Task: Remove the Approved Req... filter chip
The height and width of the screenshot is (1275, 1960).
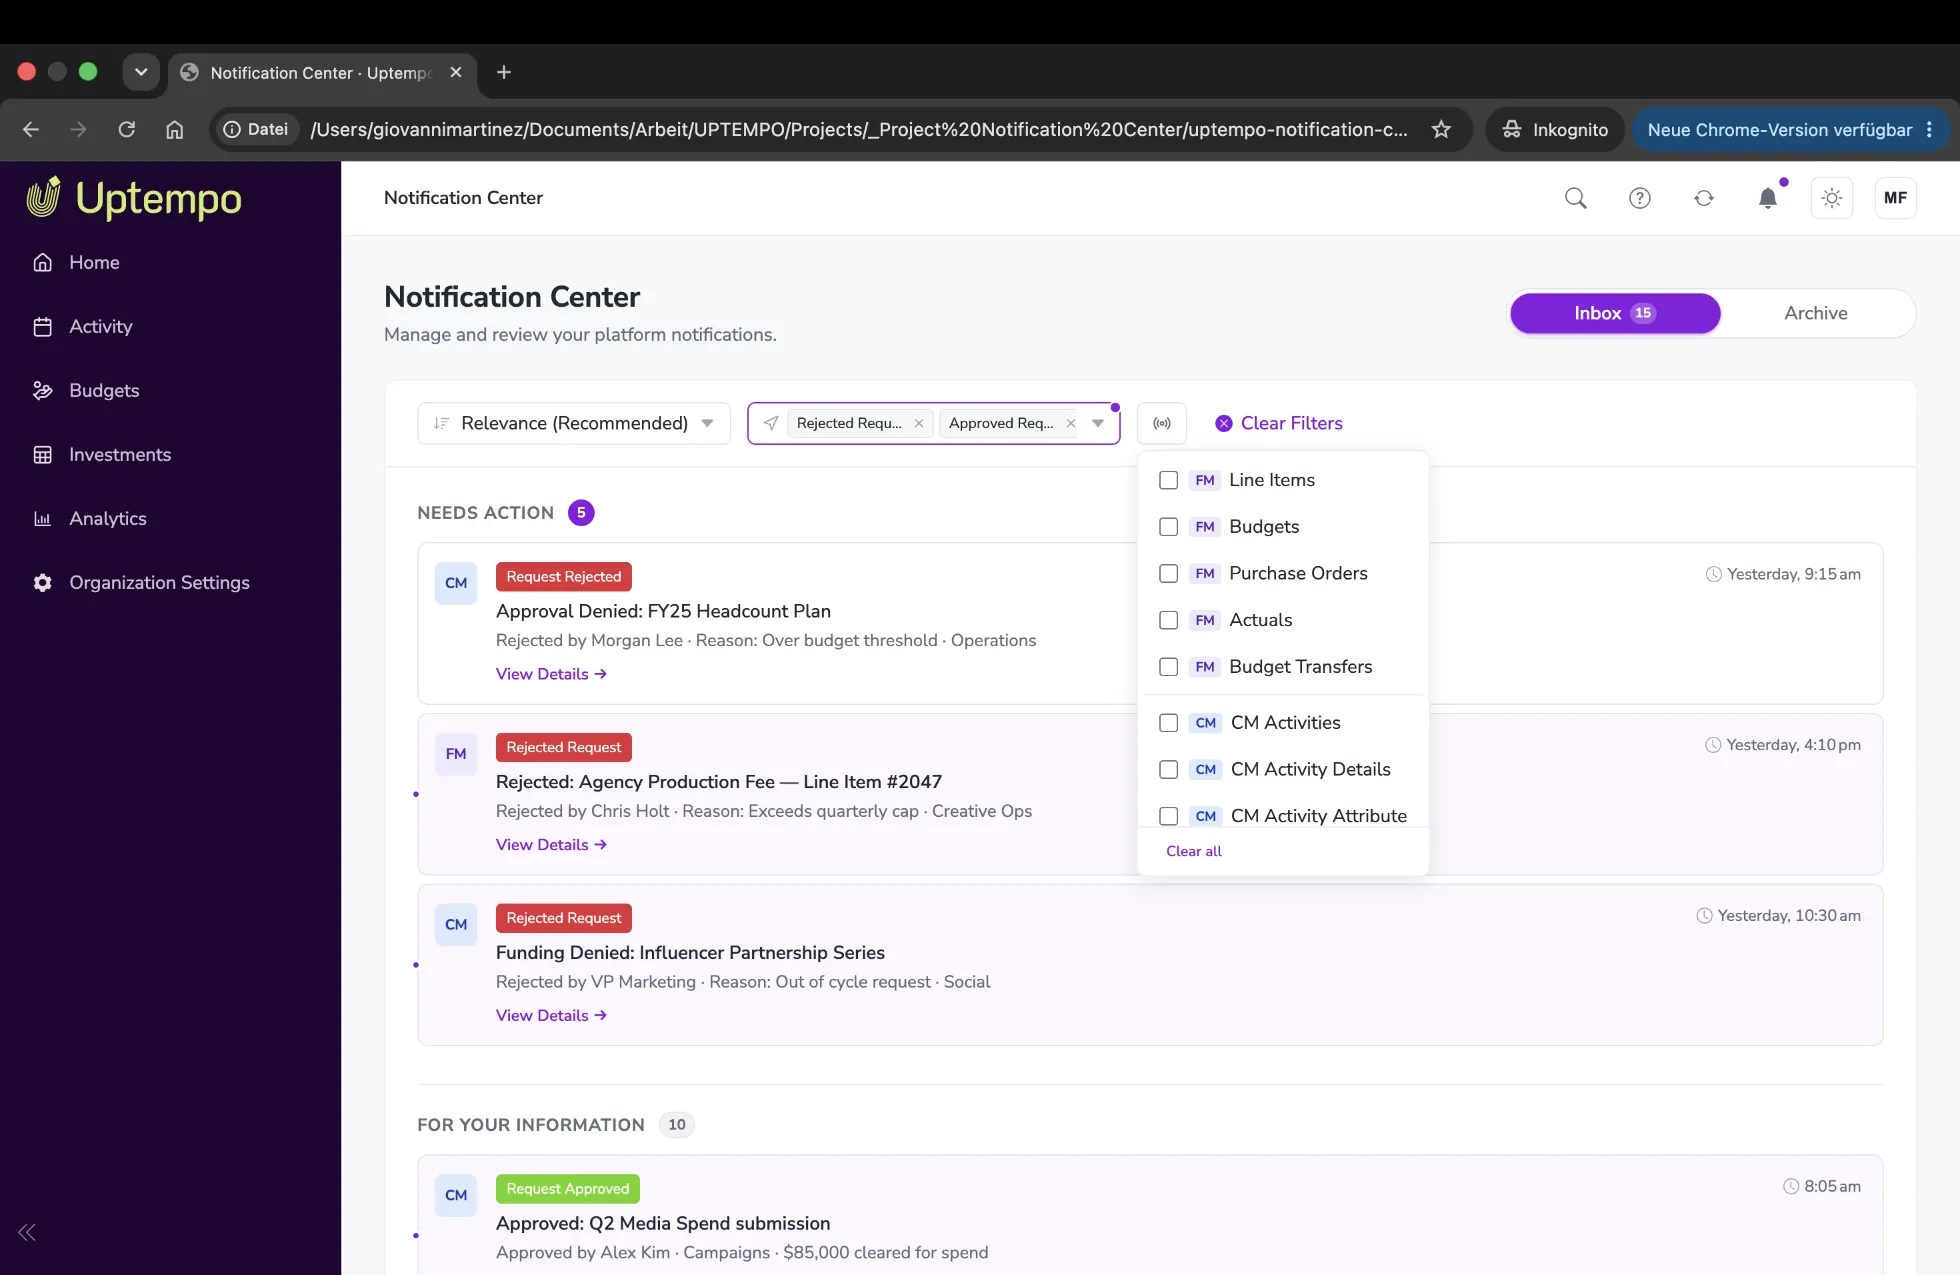Action: click(1071, 423)
